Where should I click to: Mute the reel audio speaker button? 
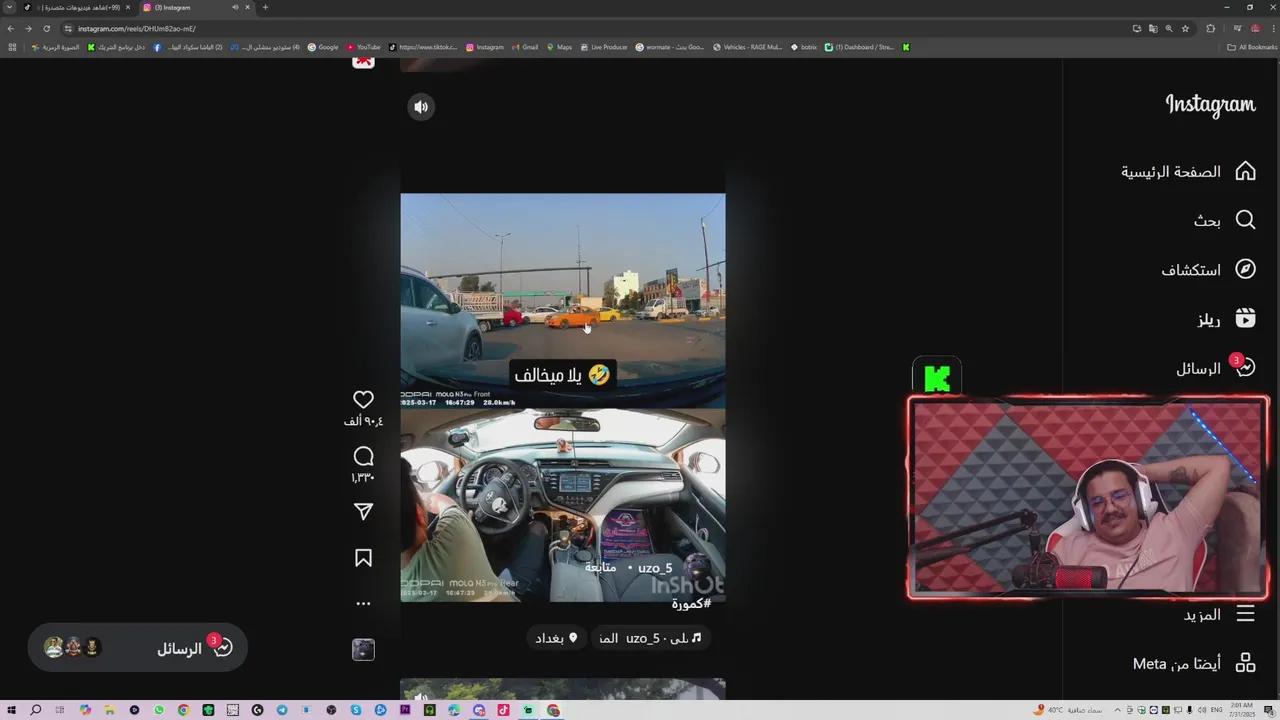(421, 107)
